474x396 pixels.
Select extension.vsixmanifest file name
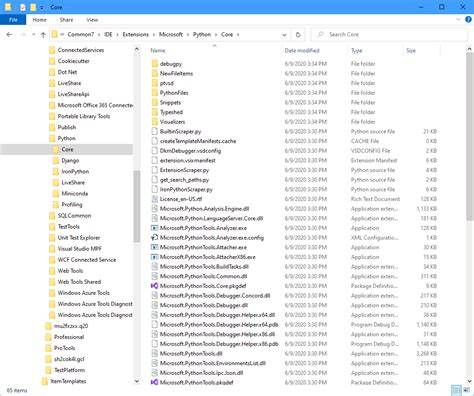click(188, 160)
